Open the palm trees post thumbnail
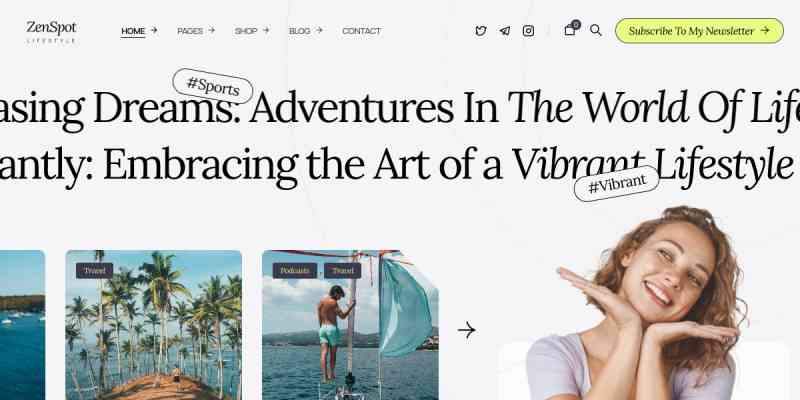Viewport: 800px width, 400px height. pyautogui.click(x=154, y=325)
